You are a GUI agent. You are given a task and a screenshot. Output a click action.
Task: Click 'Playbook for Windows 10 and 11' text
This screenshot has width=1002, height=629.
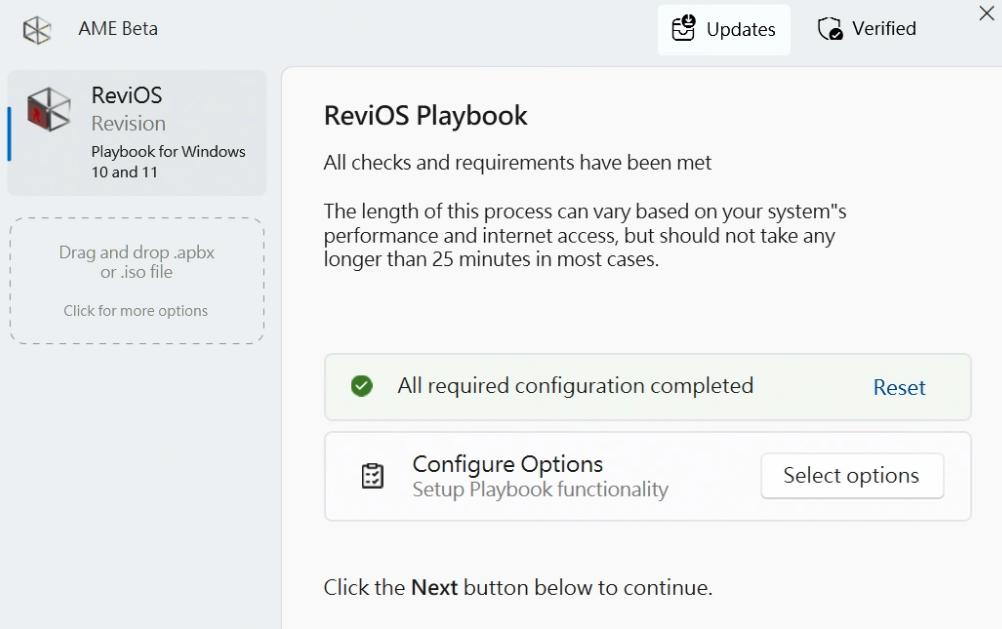click(x=168, y=162)
